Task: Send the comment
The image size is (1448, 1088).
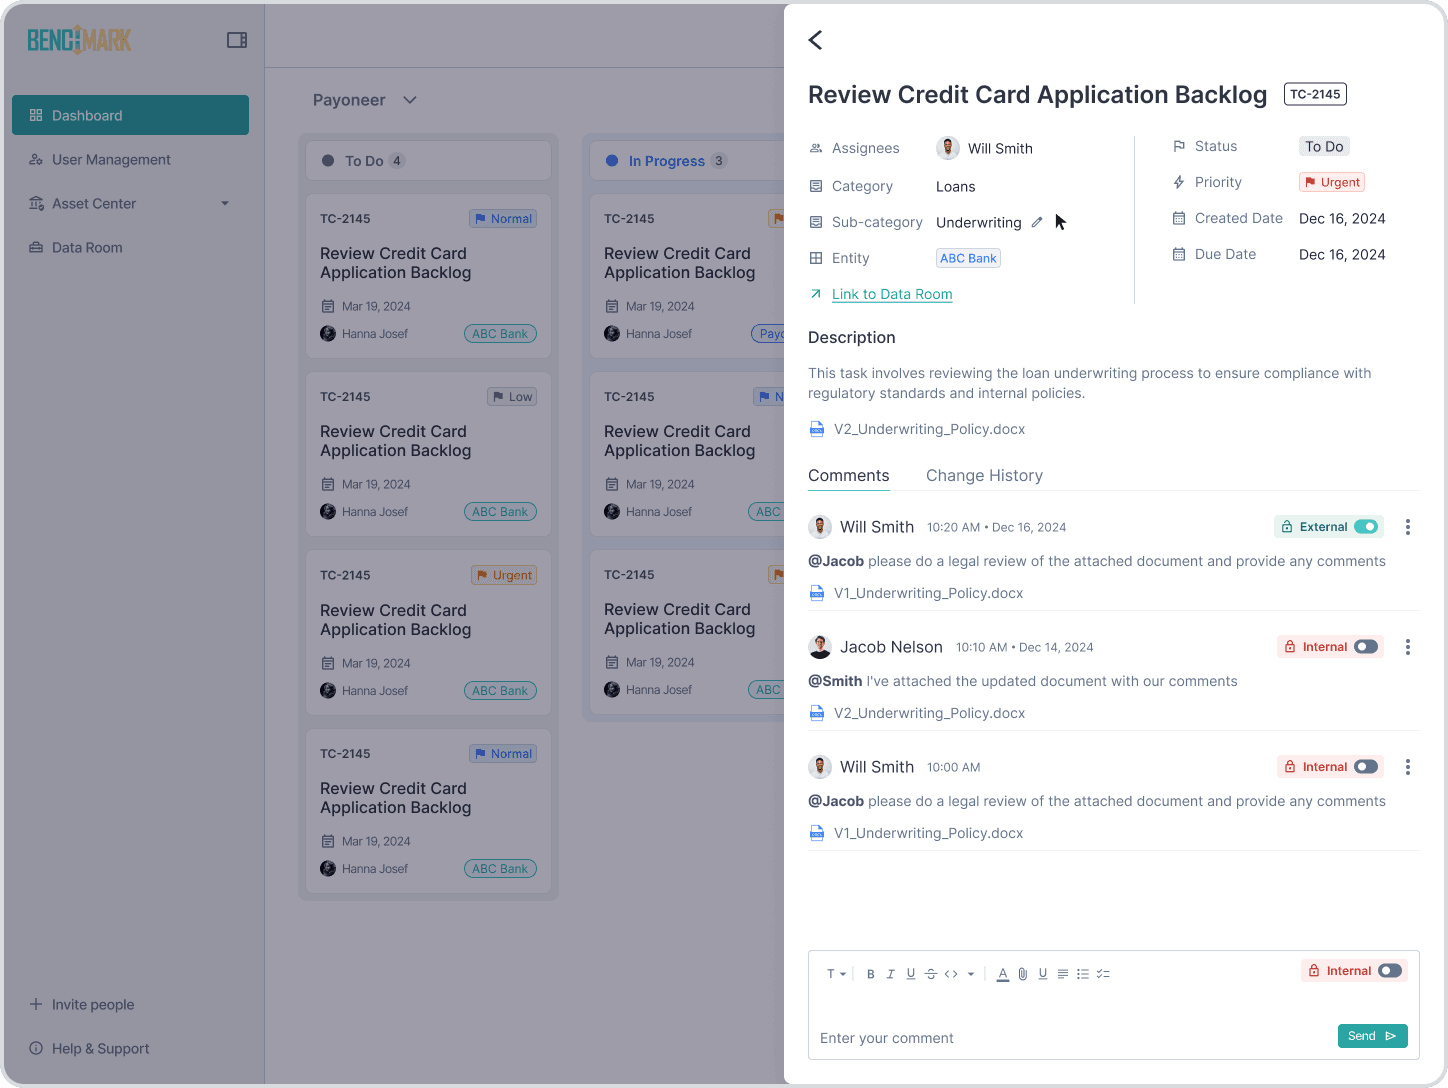Action: pyautogui.click(x=1372, y=1036)
